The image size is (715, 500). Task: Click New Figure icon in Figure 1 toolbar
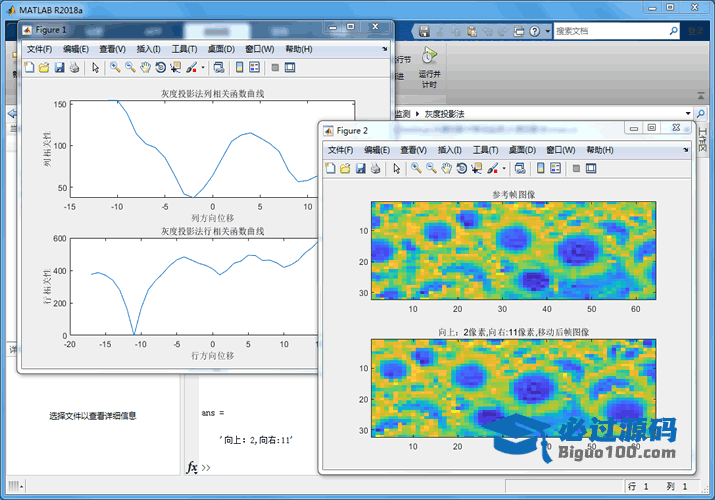click(x=29, y=68)
